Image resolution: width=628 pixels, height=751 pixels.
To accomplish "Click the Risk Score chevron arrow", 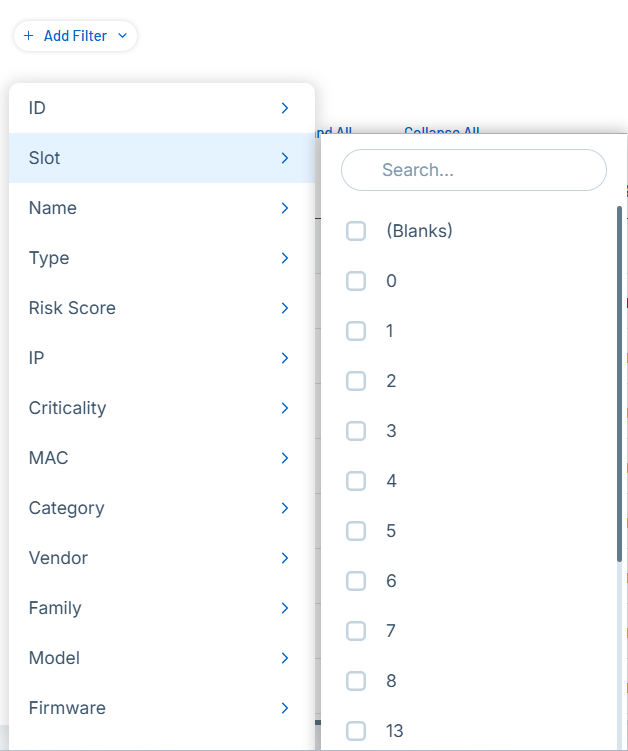I will pos(285,308).
